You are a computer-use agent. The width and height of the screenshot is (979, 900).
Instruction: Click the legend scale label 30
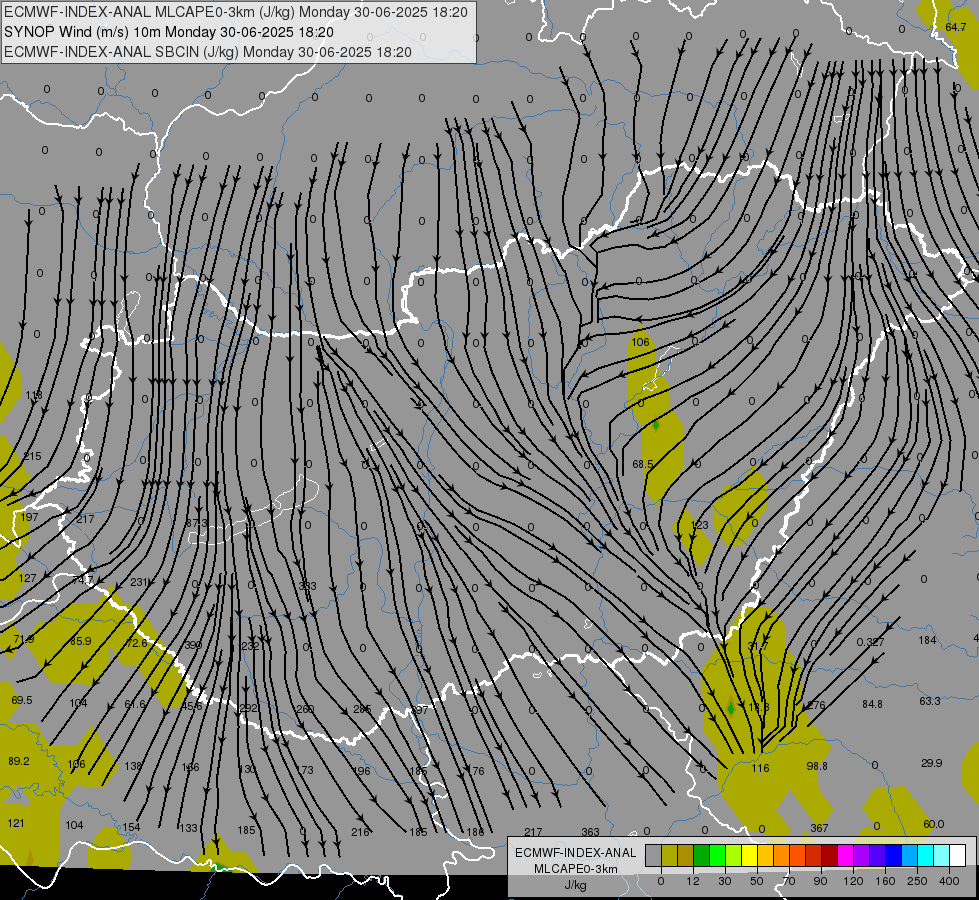(725, 881)
